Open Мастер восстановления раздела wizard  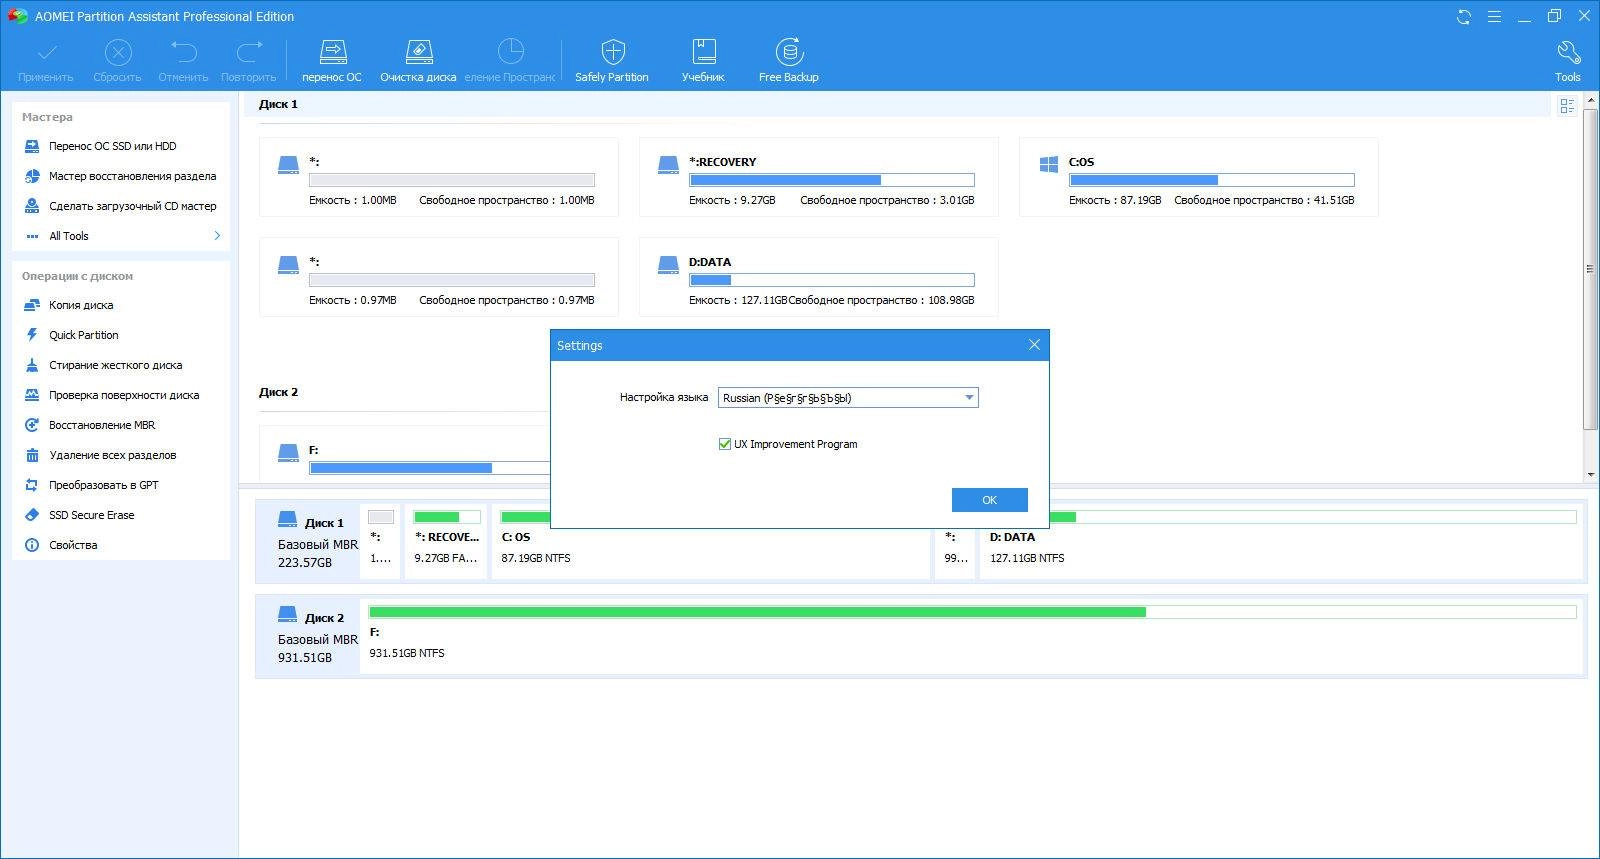(121, 176)
